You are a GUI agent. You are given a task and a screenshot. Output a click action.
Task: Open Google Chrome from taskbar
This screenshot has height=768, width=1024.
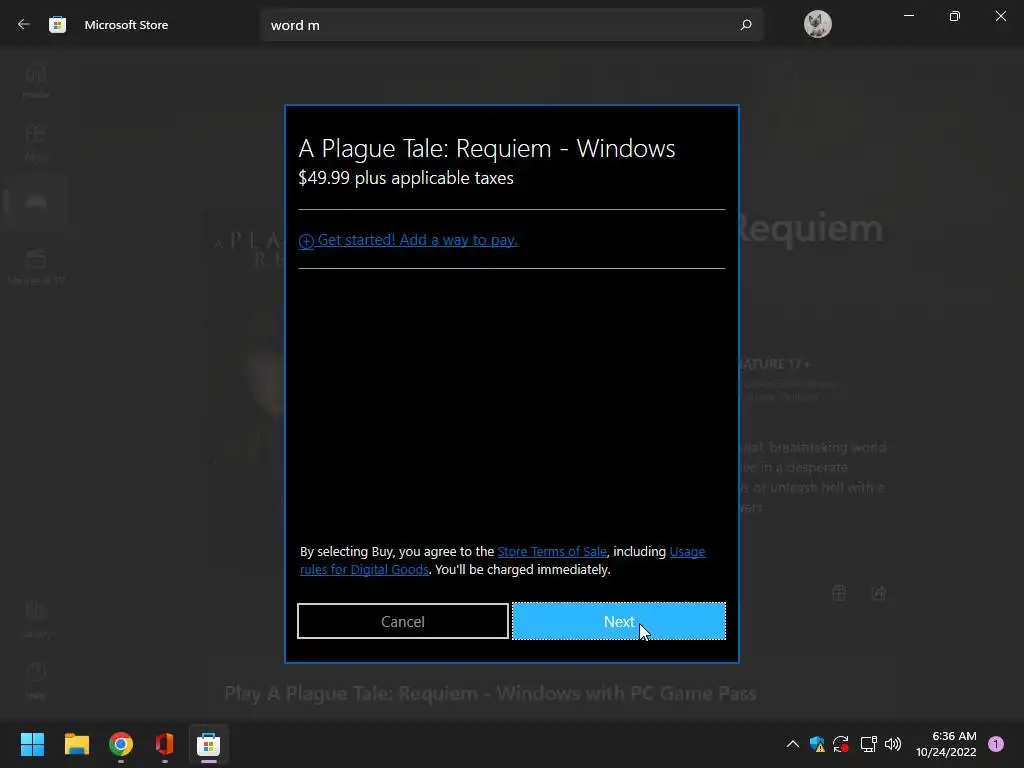[121, 744]
